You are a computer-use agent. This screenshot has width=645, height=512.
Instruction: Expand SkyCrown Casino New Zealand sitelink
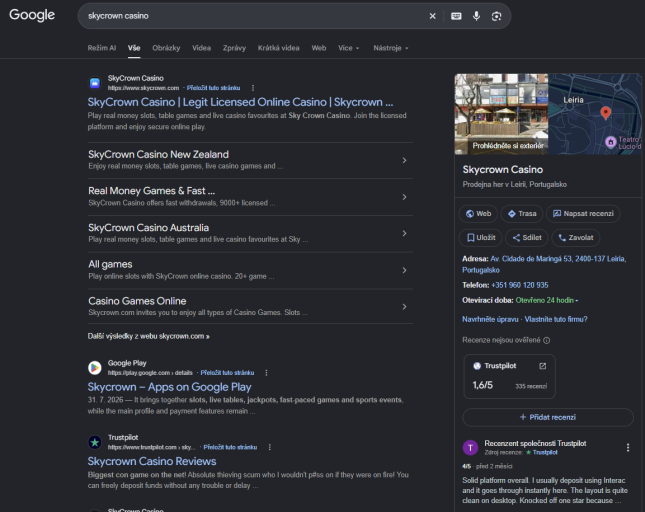tap(250, 160)
